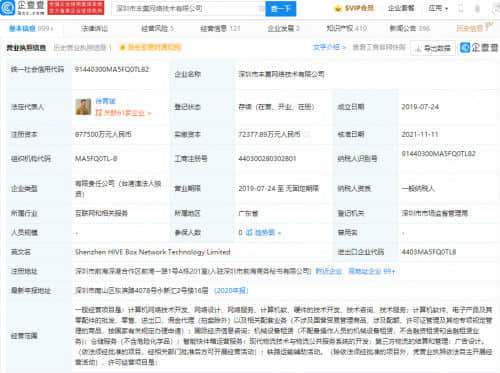Focus the company name search box
Viewport: 500px width, 373px height.
[x=187, y=8]
